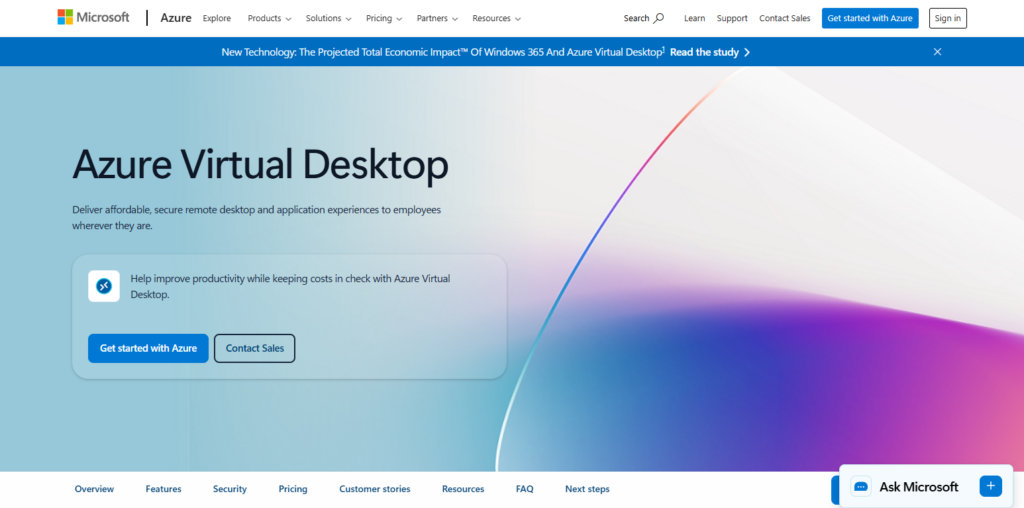Viewport: 1024px width, 508px height.
Task: Click the 'Deliver affordable, secure remote desktop' text
Action: (x=257, y=217)
